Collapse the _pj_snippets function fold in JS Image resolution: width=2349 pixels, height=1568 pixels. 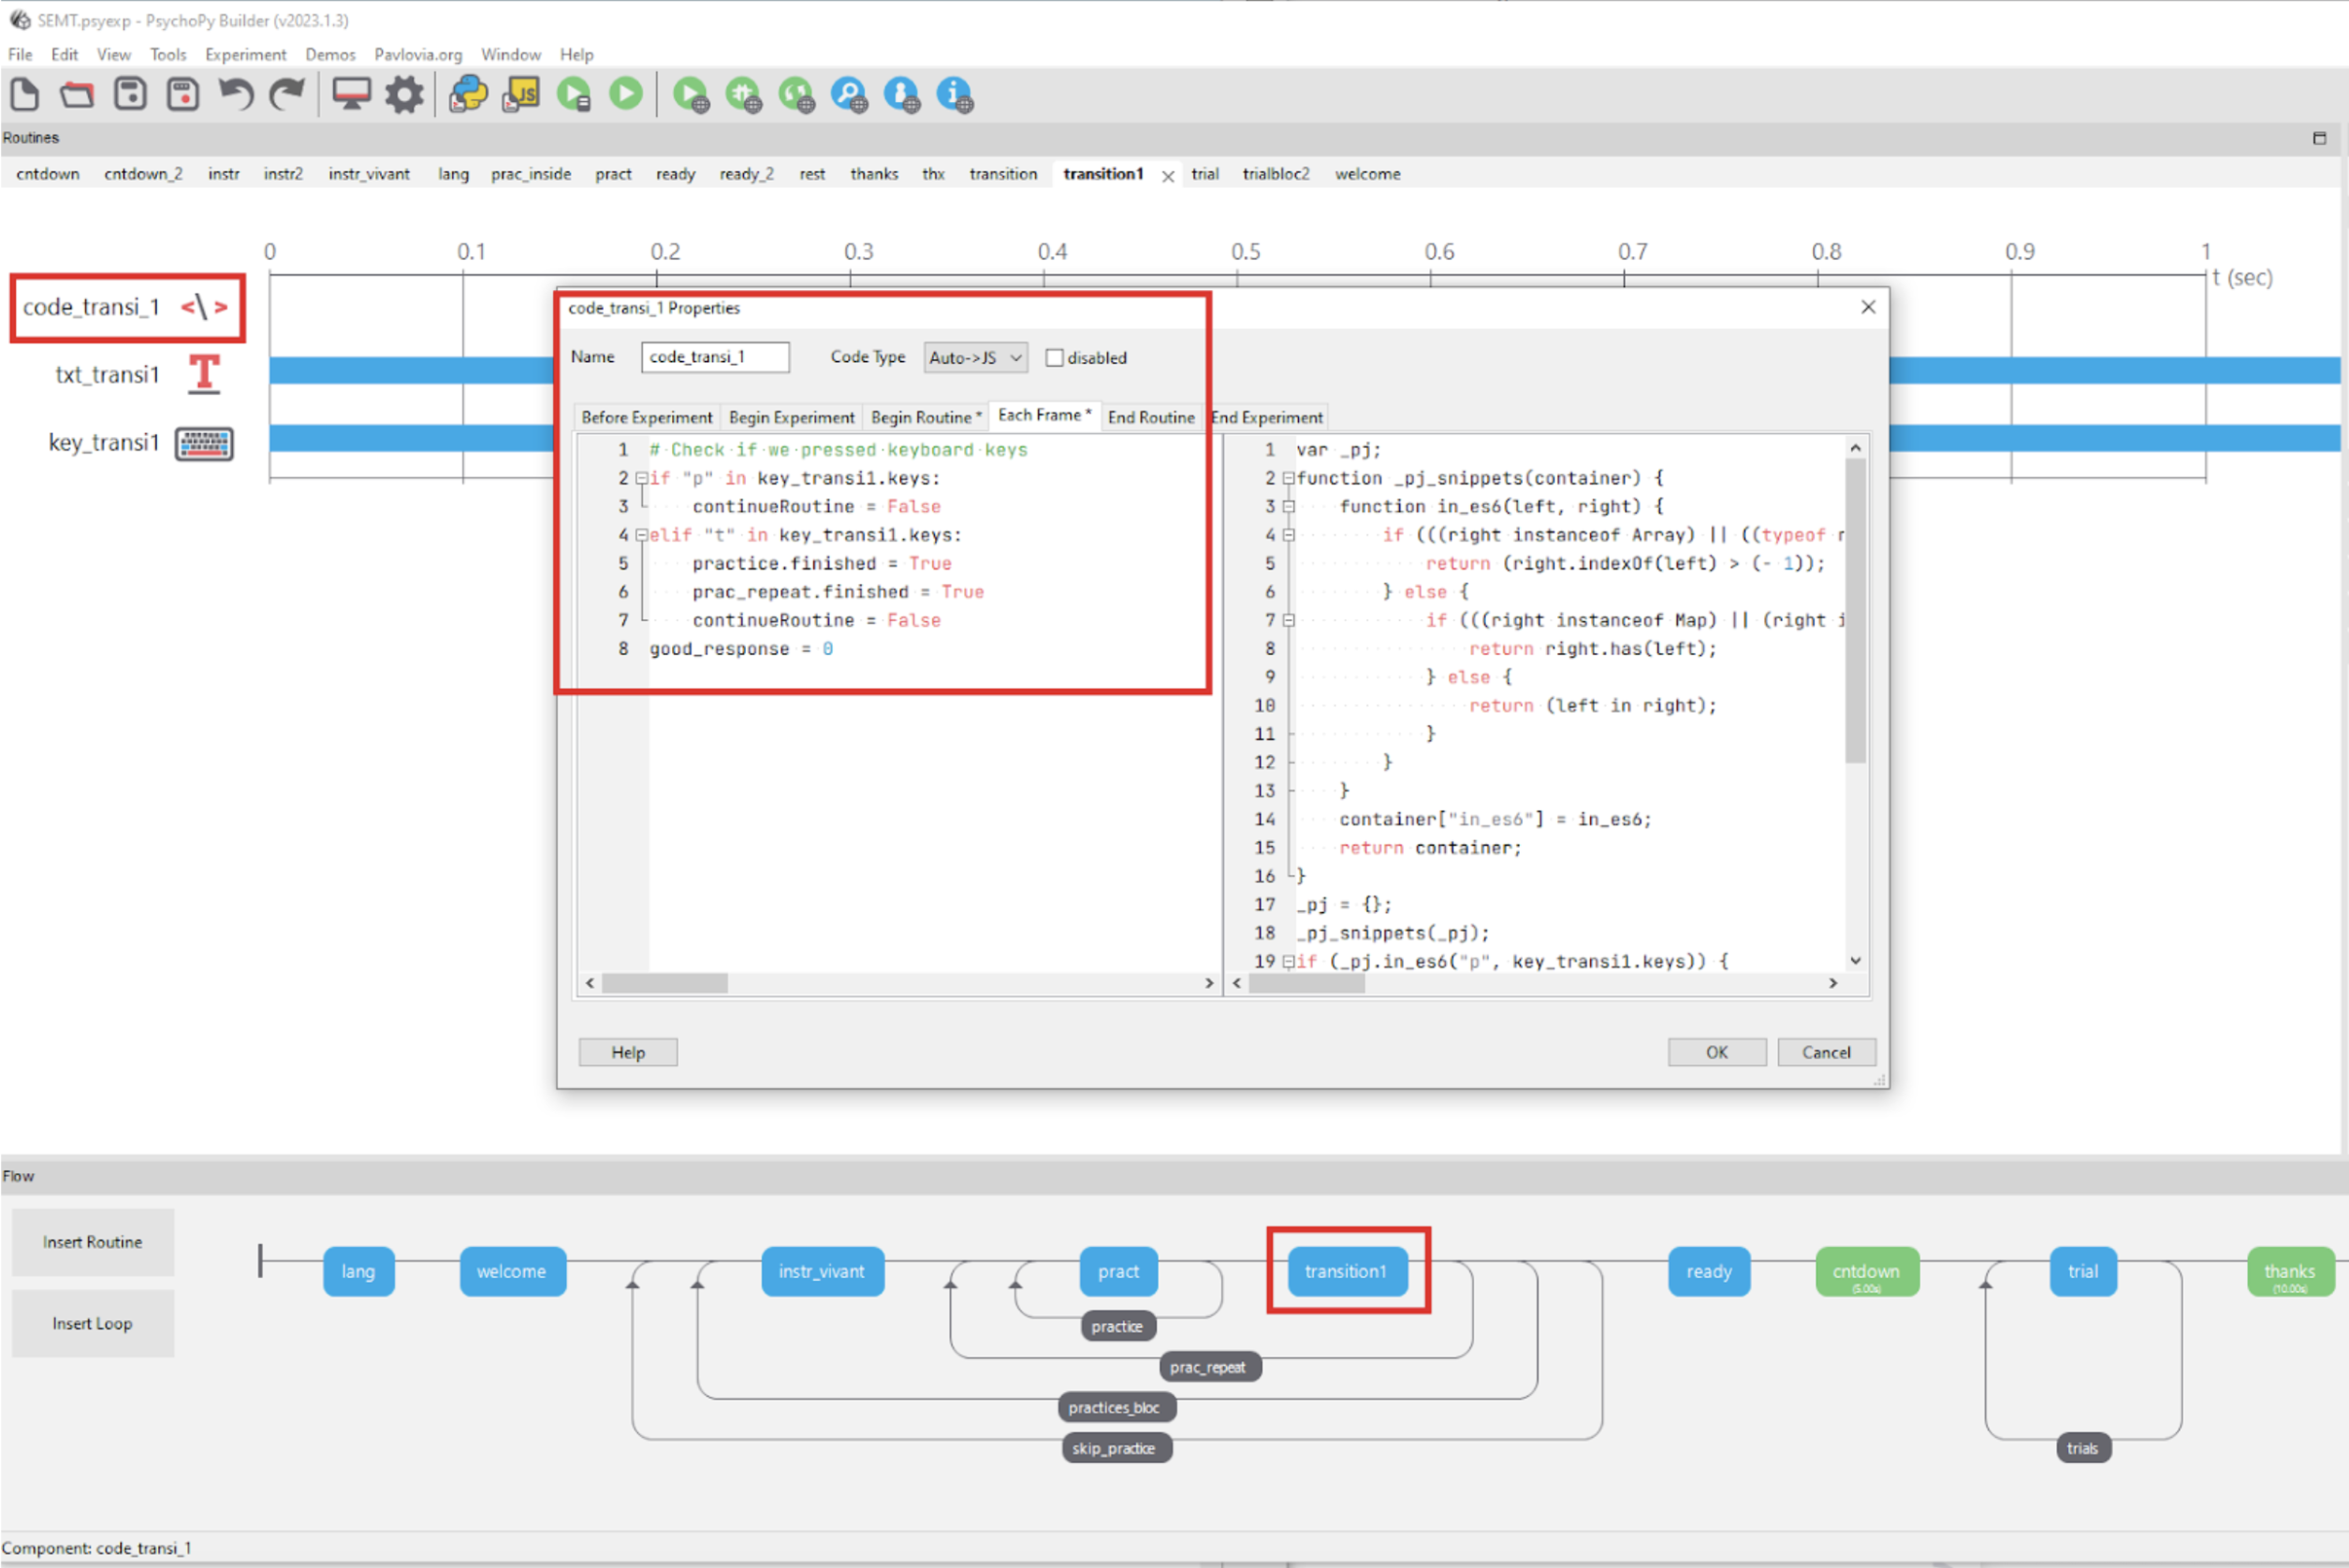(x=1288, y=478)
